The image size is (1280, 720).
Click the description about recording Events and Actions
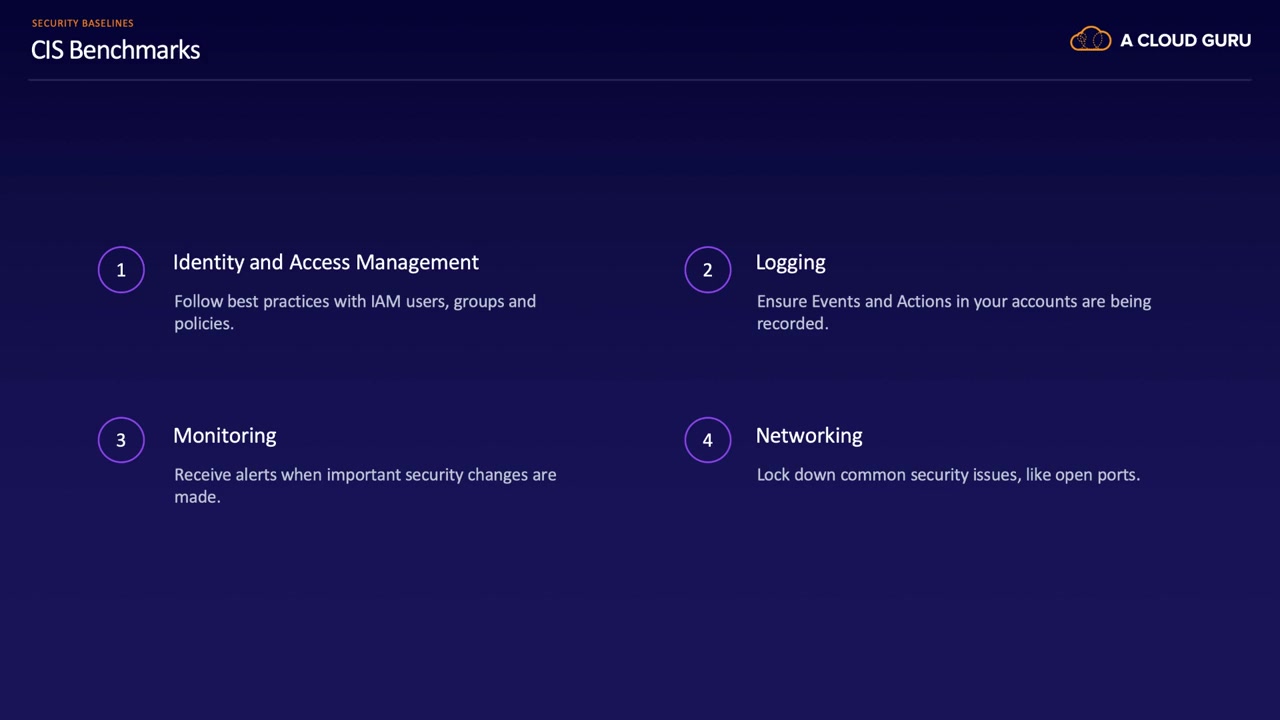[953, 312]
